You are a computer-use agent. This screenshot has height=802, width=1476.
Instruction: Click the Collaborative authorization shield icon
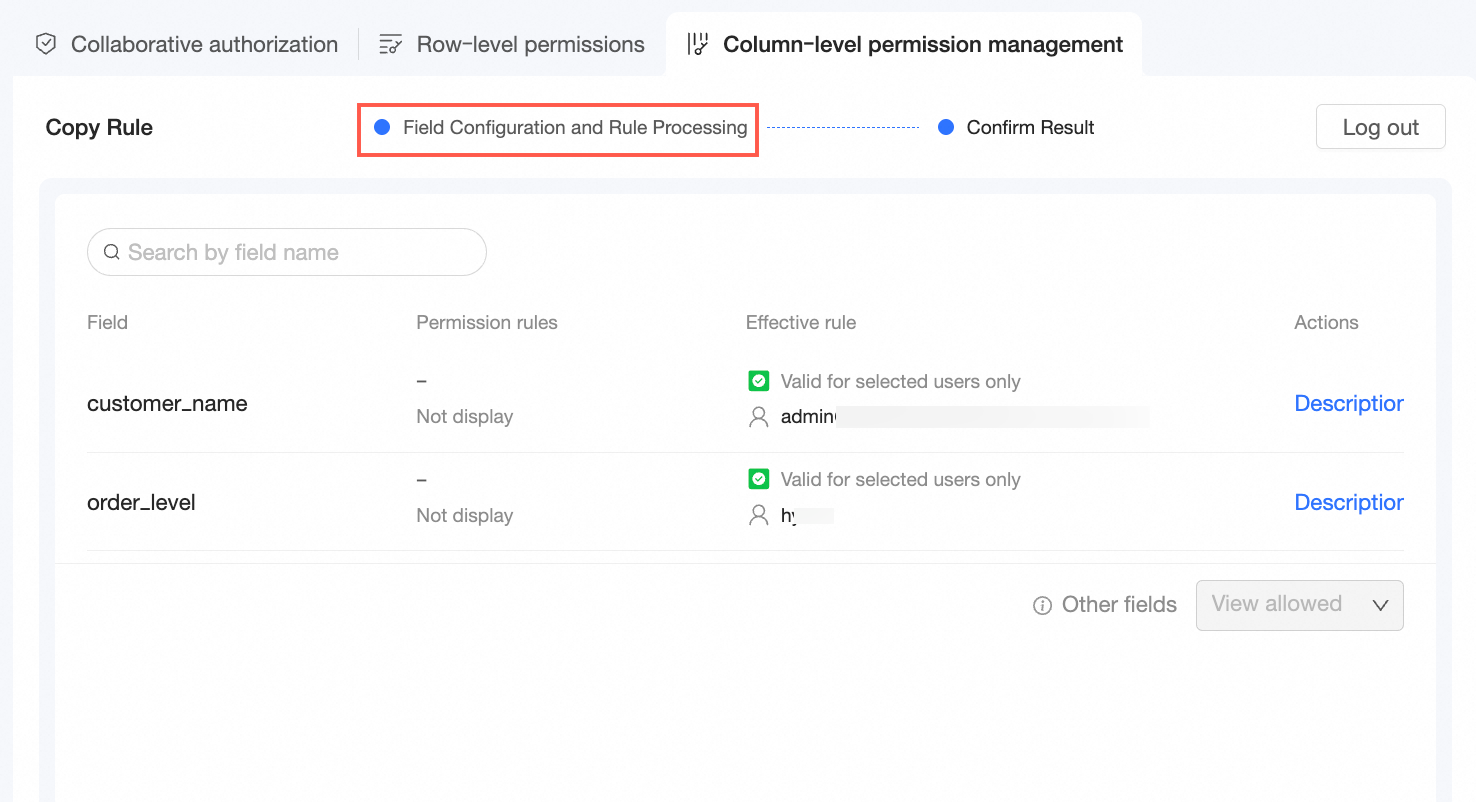click(46, 45)
